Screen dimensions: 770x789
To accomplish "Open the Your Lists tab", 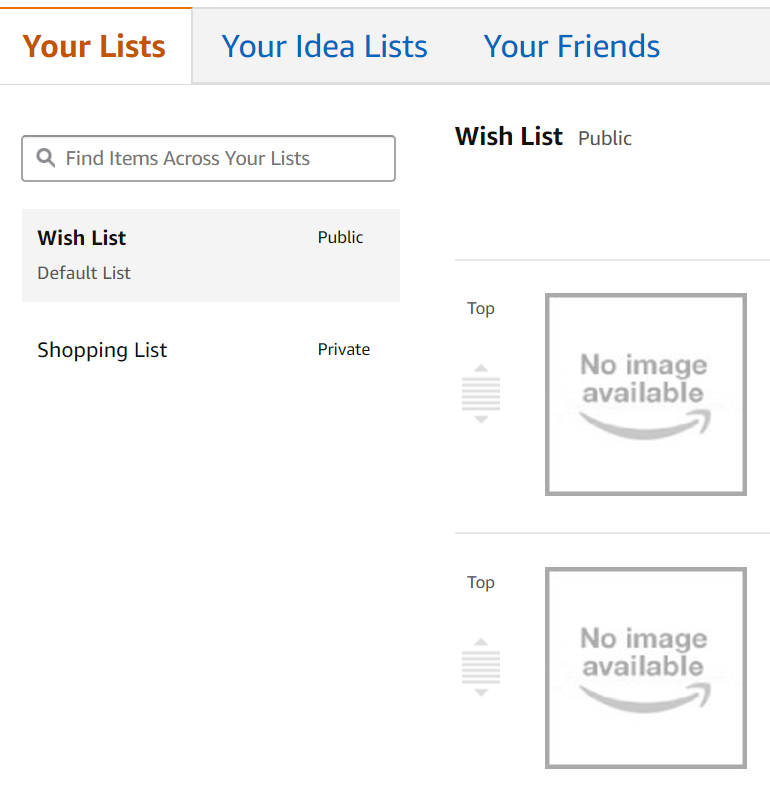I will click(x=94, y=46).
